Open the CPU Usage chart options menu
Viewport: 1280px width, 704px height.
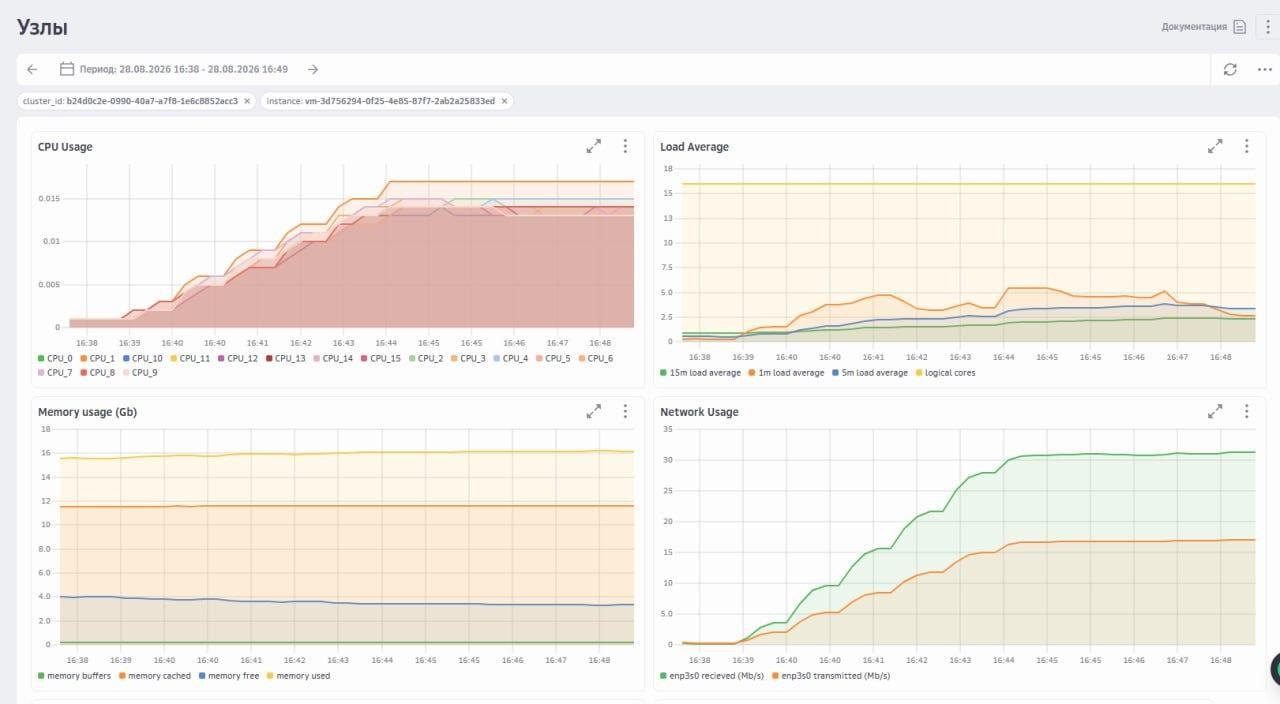pos(625,146)
